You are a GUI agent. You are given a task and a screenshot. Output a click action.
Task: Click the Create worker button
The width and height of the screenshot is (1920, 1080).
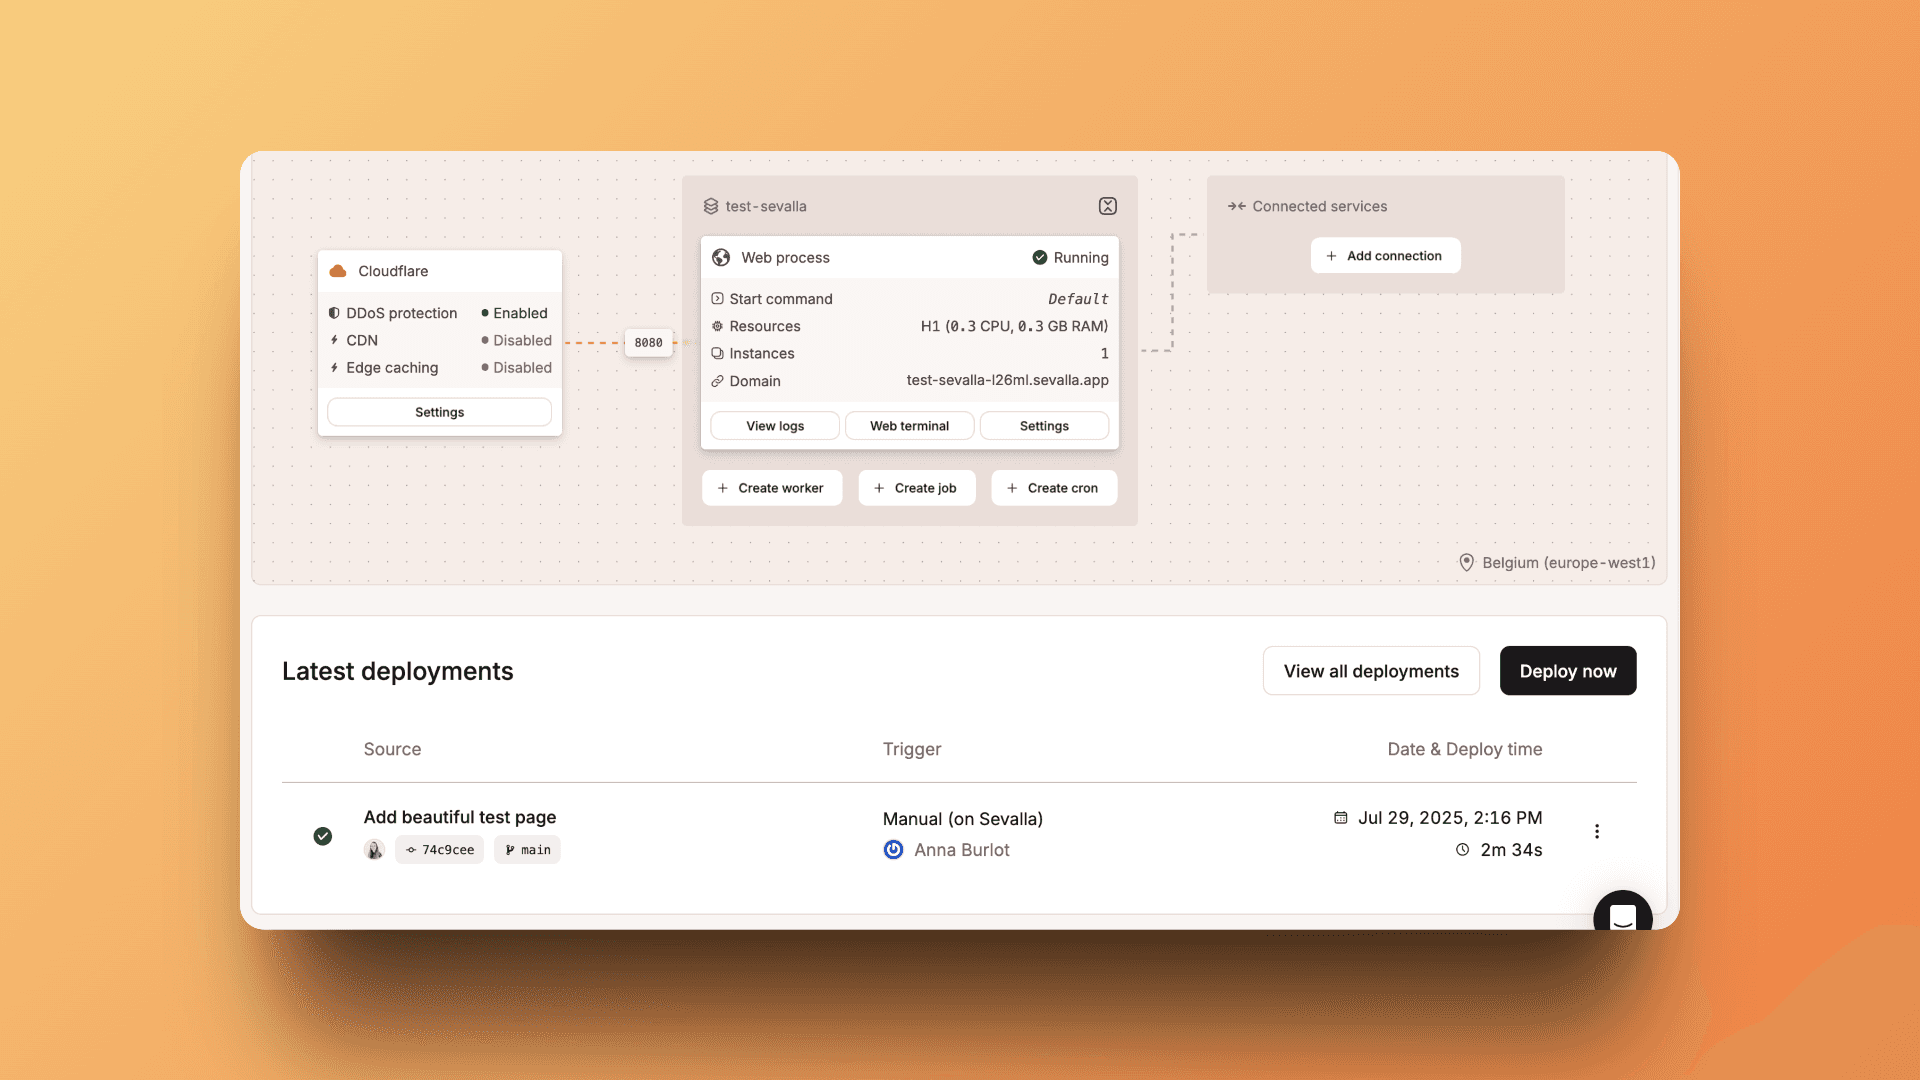click(772, 488)
